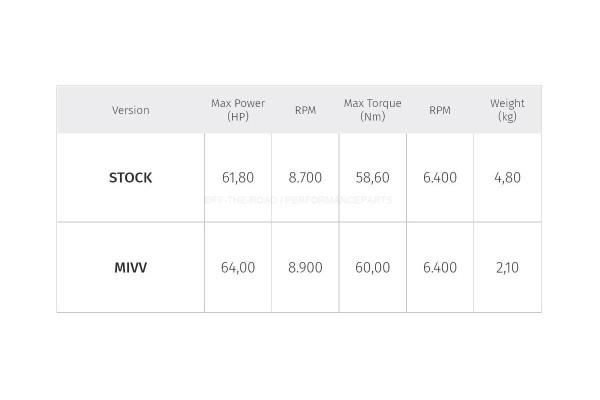Select the STOCK torque RPM 6.400 cell
The image size is (600, 400).
440,178
